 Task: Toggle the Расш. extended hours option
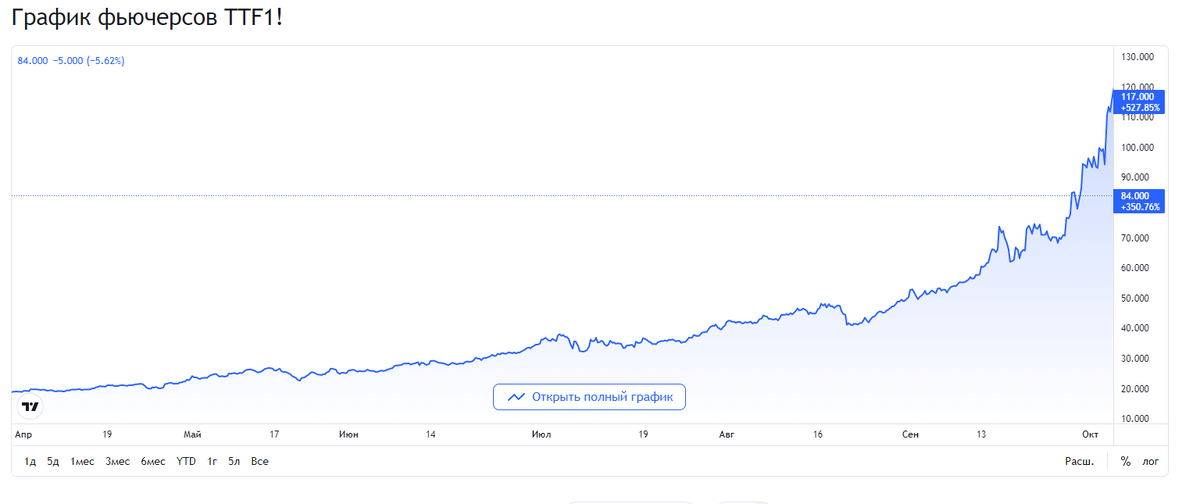pos(1079,462)
